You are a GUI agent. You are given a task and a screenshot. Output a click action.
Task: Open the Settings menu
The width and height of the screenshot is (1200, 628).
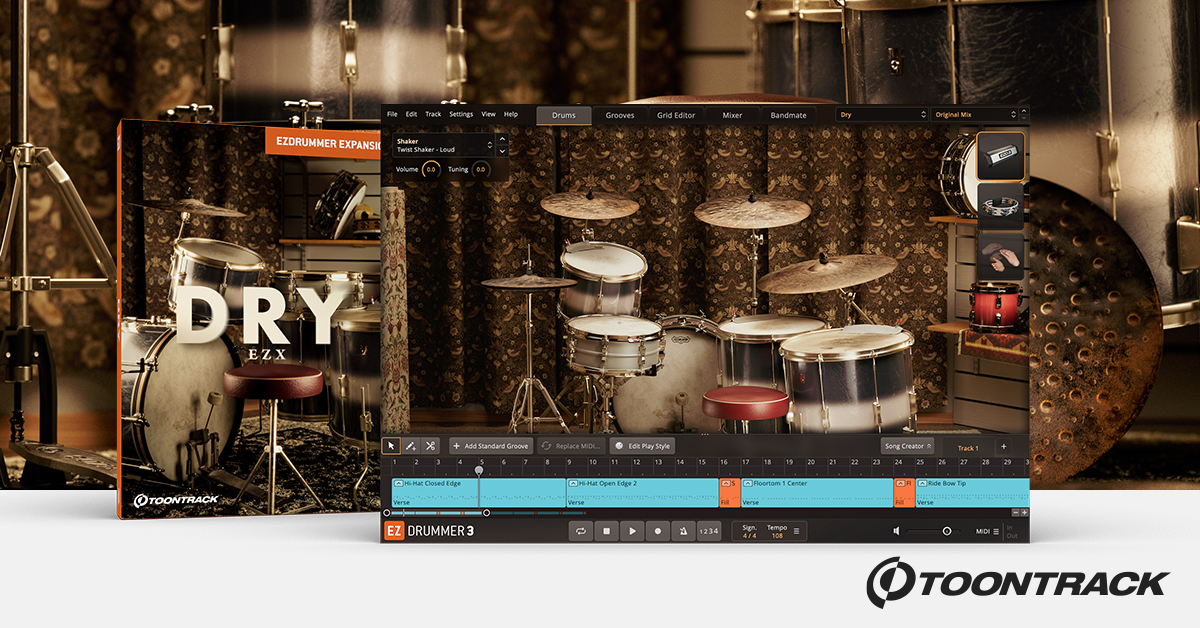[x=461, y=115]
